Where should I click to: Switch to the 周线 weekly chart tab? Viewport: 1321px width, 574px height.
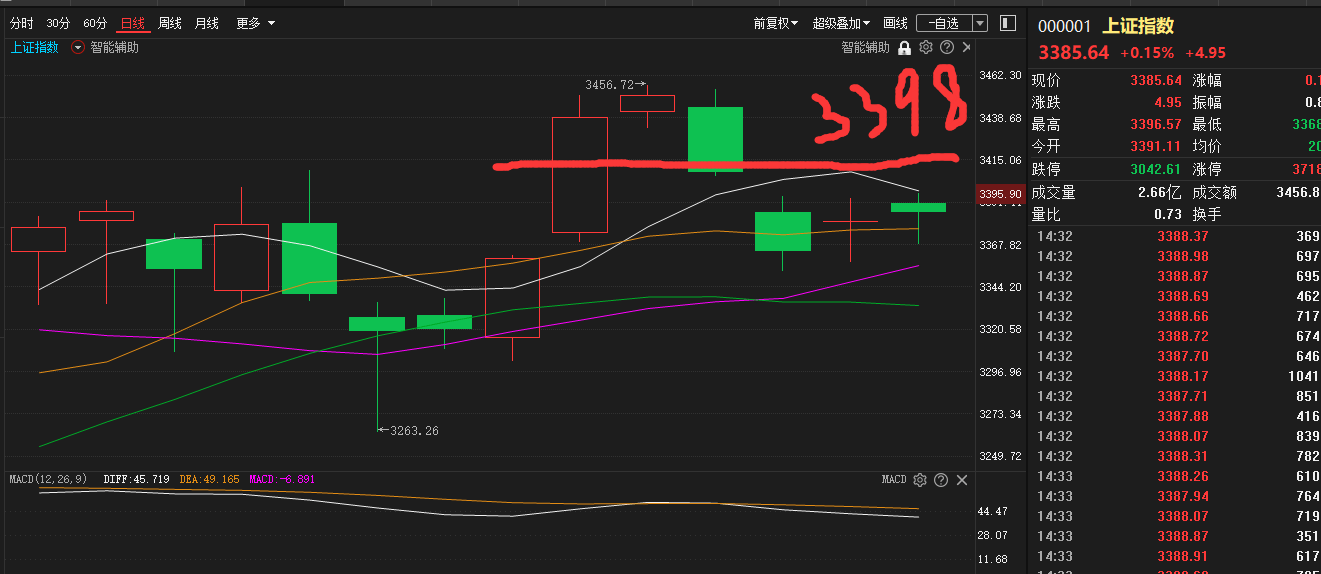coord(170,23)
